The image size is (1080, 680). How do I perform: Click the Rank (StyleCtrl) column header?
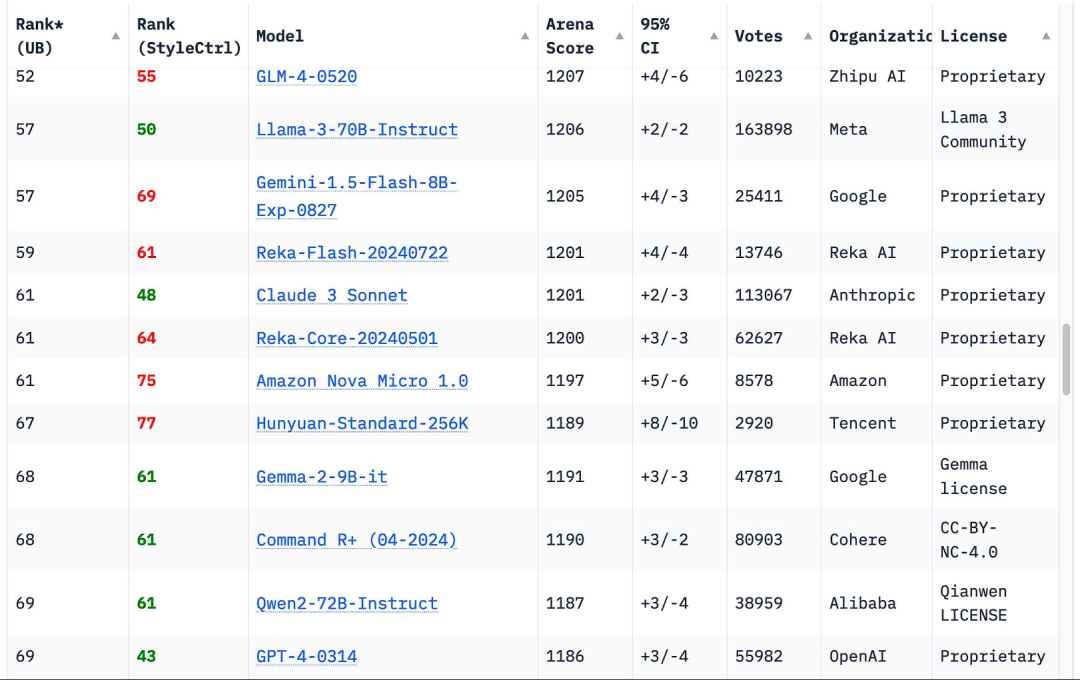click(x=188, y=36)
